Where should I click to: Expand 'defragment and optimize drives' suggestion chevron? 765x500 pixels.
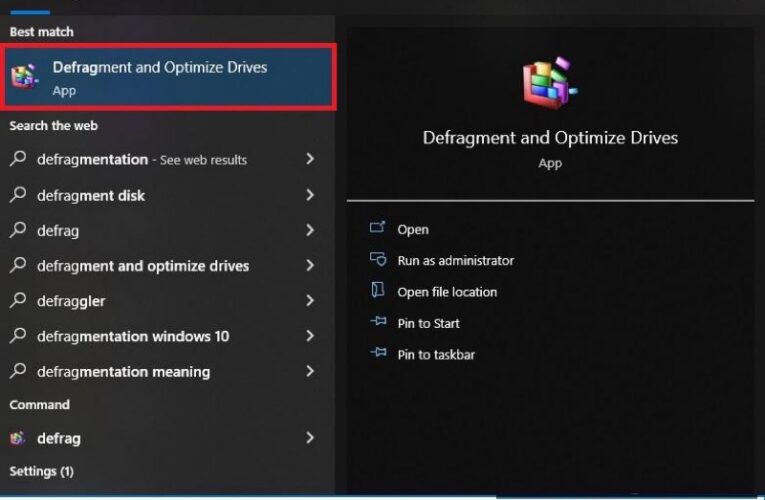coord(310,265)
